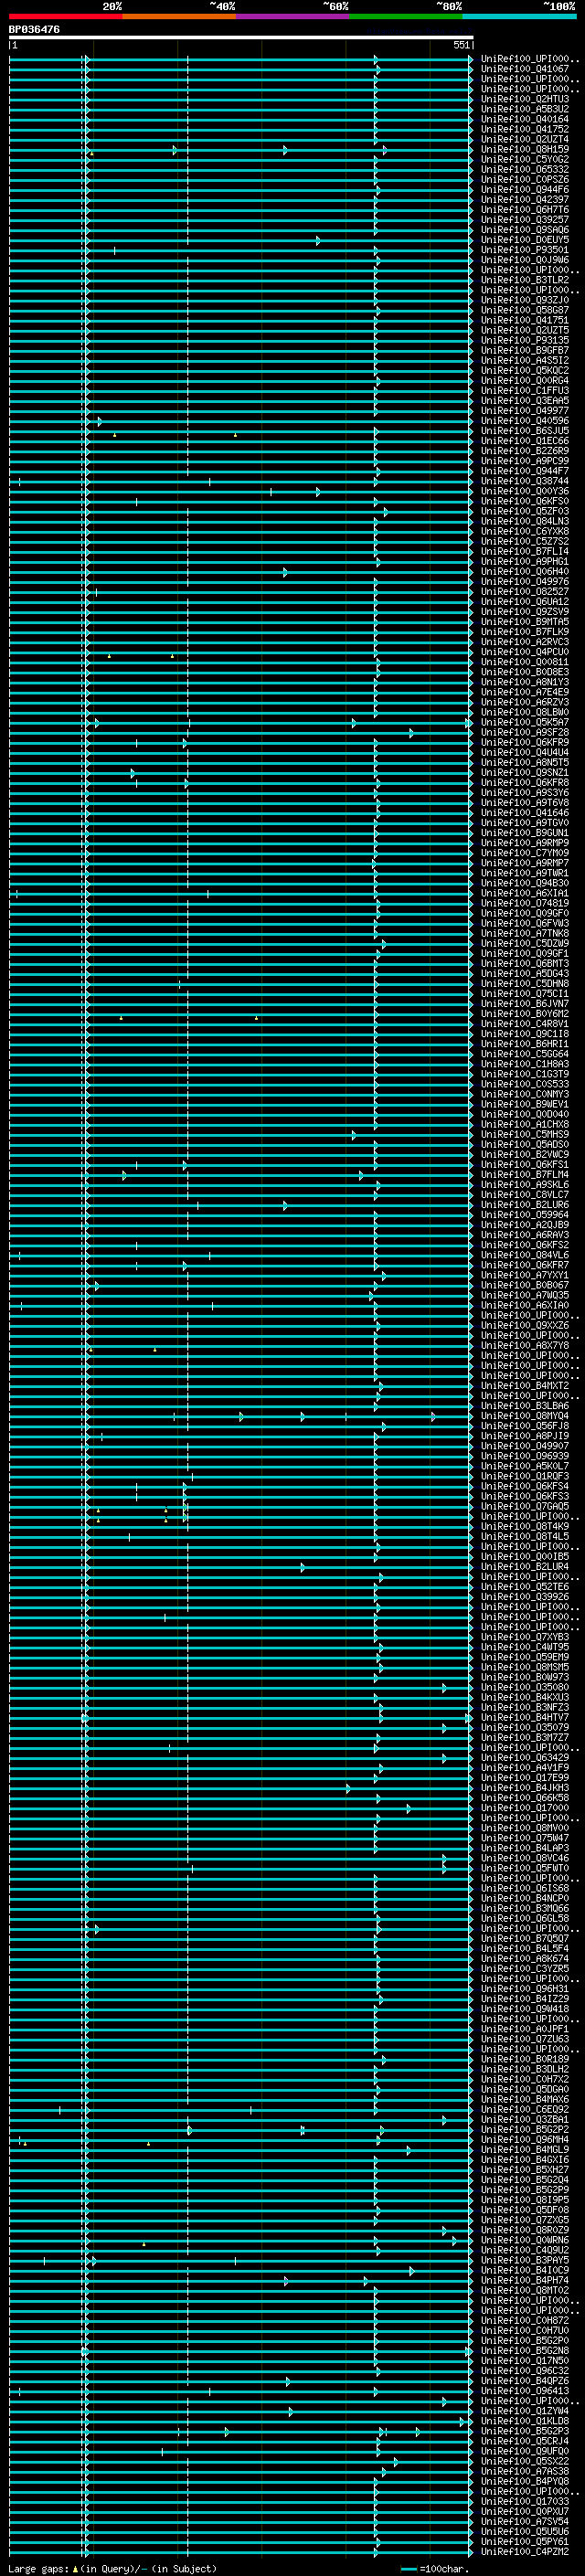Select hit UniRef100_B6JVN7
Viewport: 585px width, 2576px height.
(x=525, y=1004)
